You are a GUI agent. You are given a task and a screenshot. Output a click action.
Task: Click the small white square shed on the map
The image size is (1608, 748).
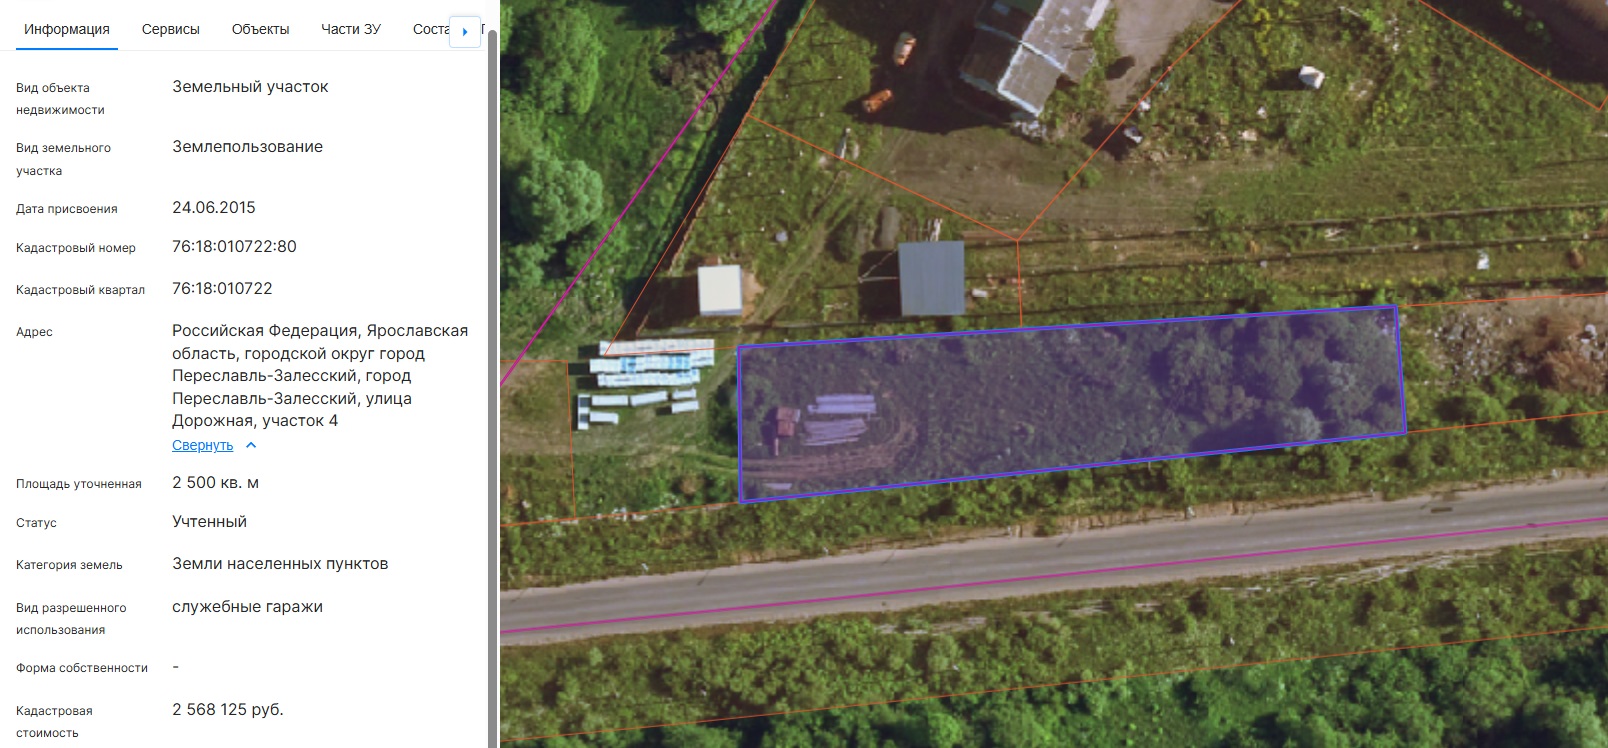tap(719, 290)
